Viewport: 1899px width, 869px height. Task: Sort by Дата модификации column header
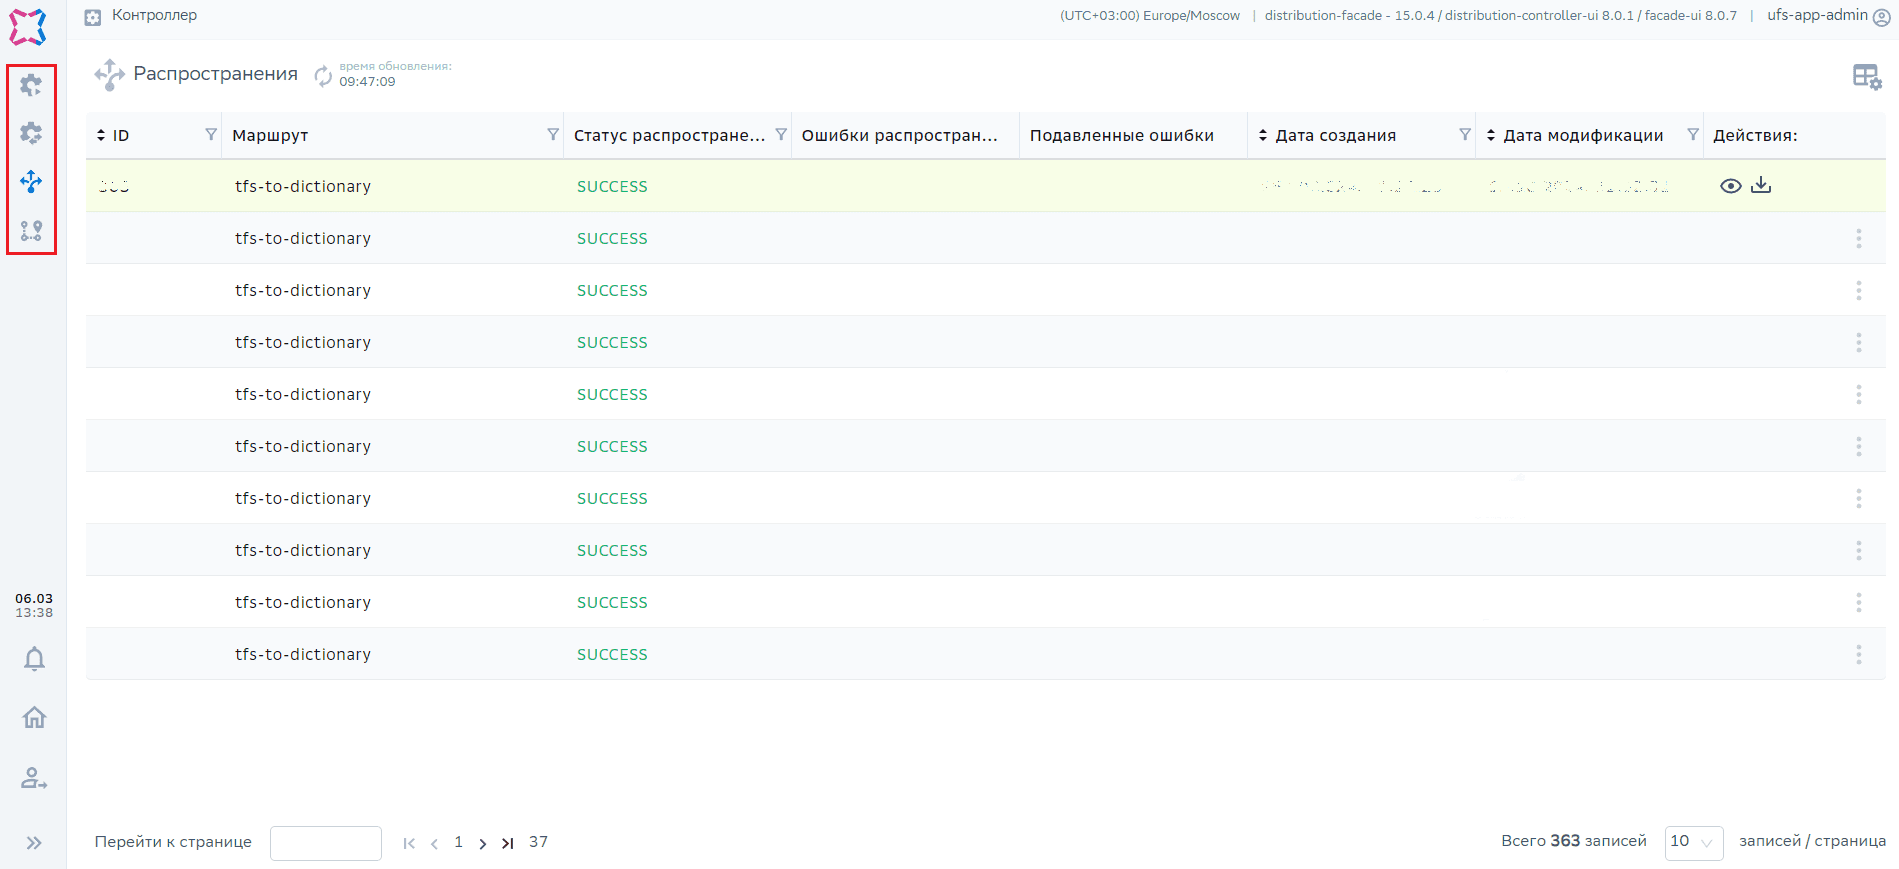point(1582,135)
